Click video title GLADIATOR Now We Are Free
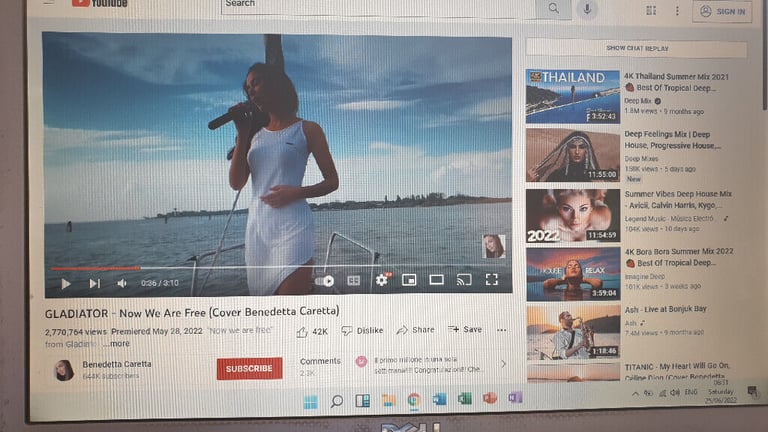Screen dimensions: 768x432 [x=192, y=312]
